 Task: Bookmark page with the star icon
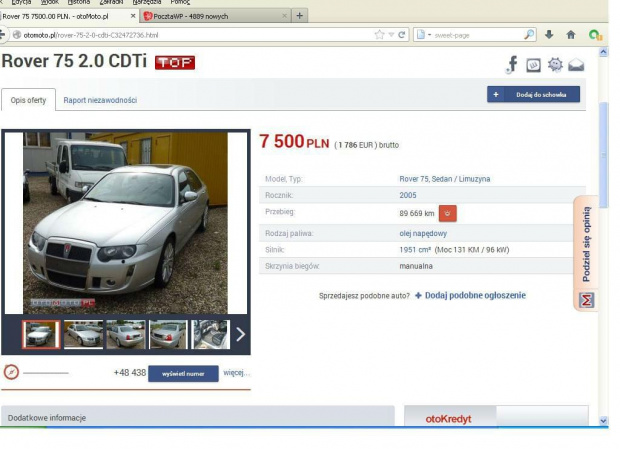click(379, 35)
